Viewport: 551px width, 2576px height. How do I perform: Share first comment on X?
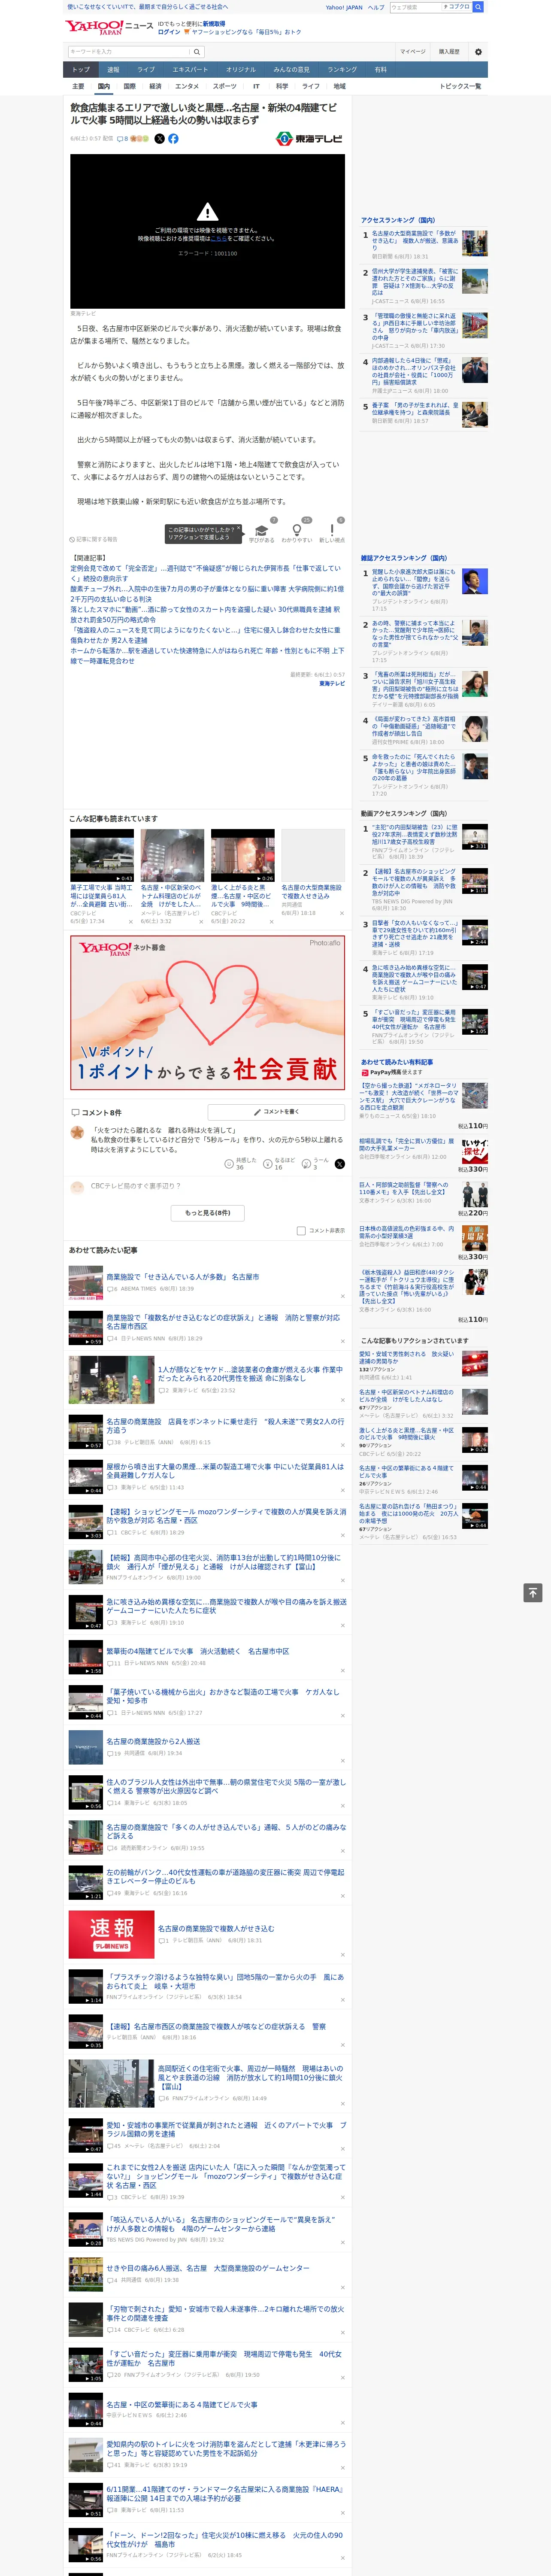(x=339, y=1164)
